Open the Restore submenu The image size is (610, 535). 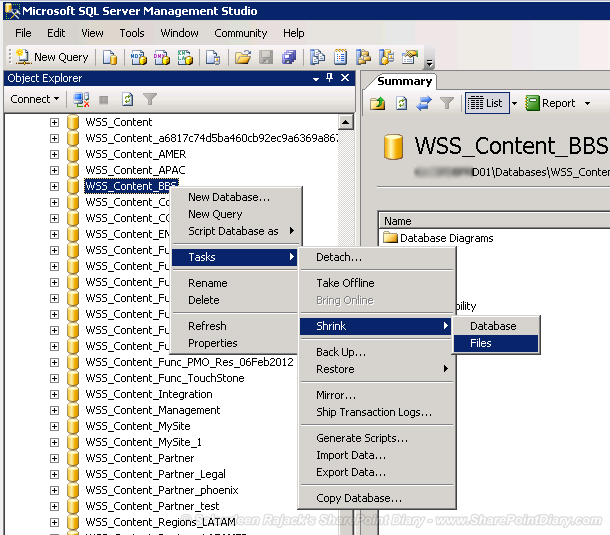coord(377,369)
